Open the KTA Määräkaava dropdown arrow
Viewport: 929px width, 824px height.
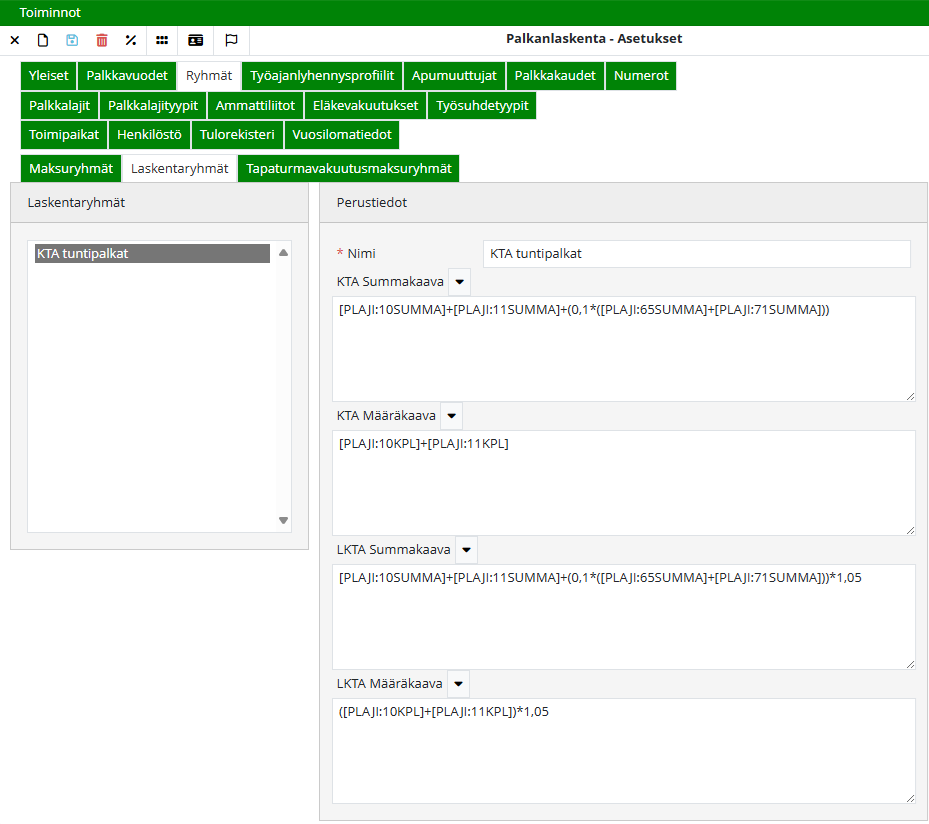coord(451,416)
